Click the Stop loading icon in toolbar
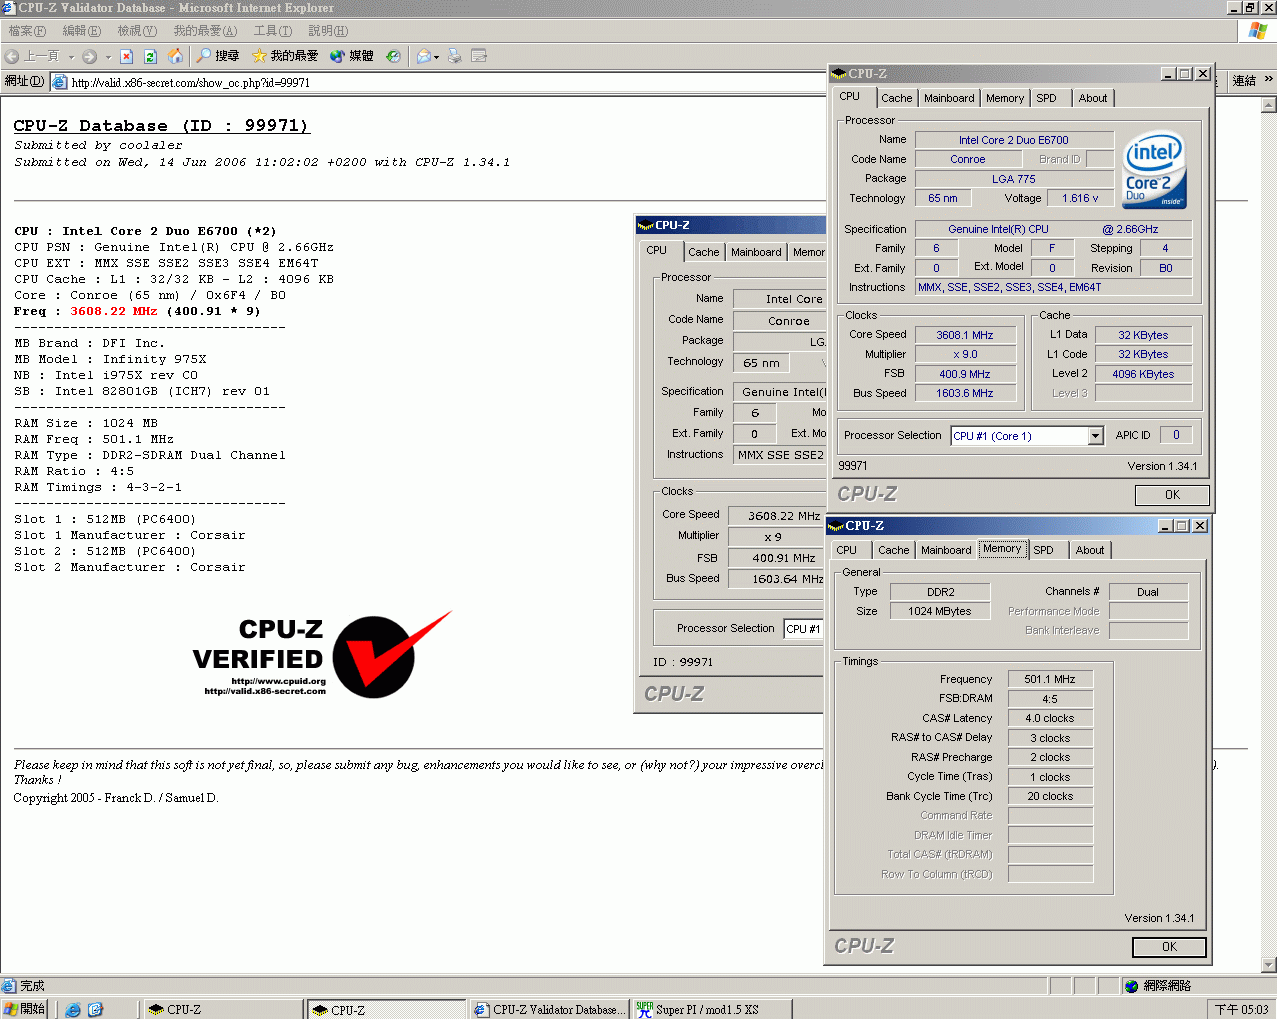 [127, 56]
